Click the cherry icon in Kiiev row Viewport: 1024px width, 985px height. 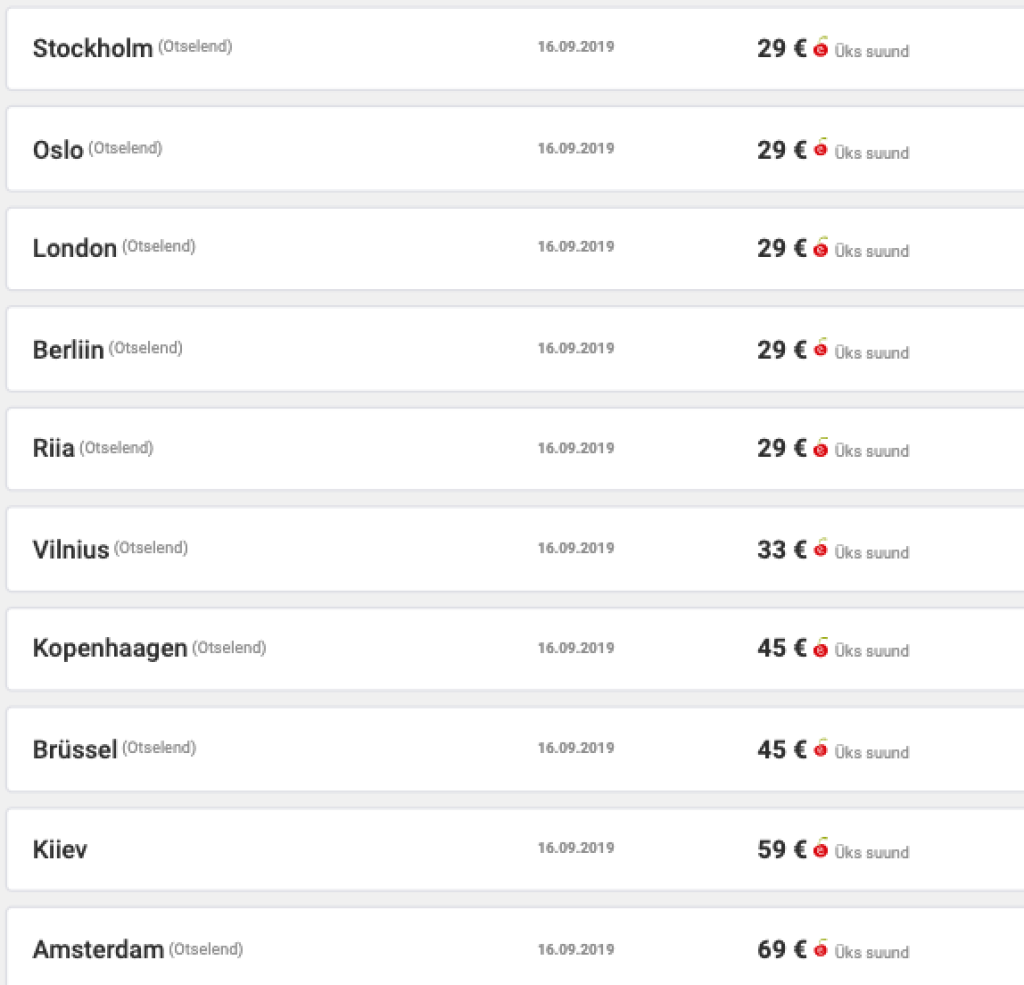pos(821,849)
